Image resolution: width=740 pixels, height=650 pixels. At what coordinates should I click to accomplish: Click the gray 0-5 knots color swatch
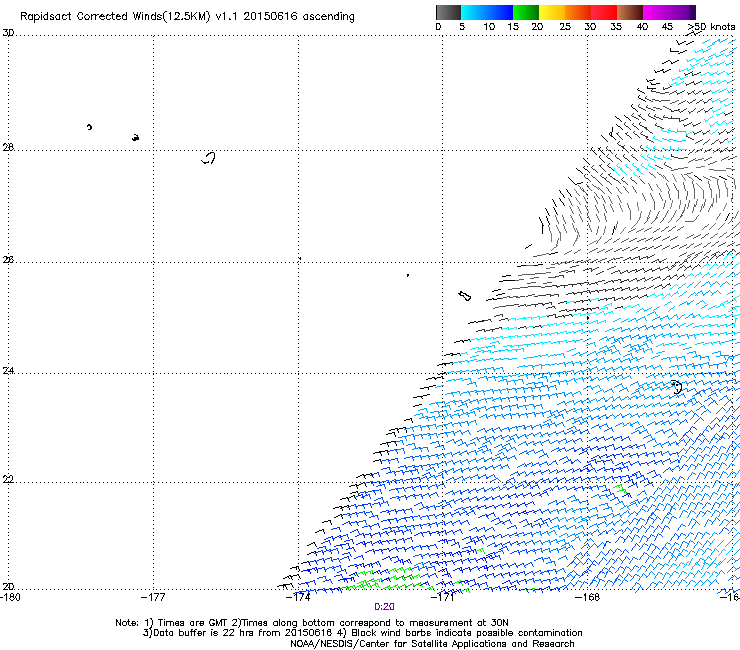(448, 12)
